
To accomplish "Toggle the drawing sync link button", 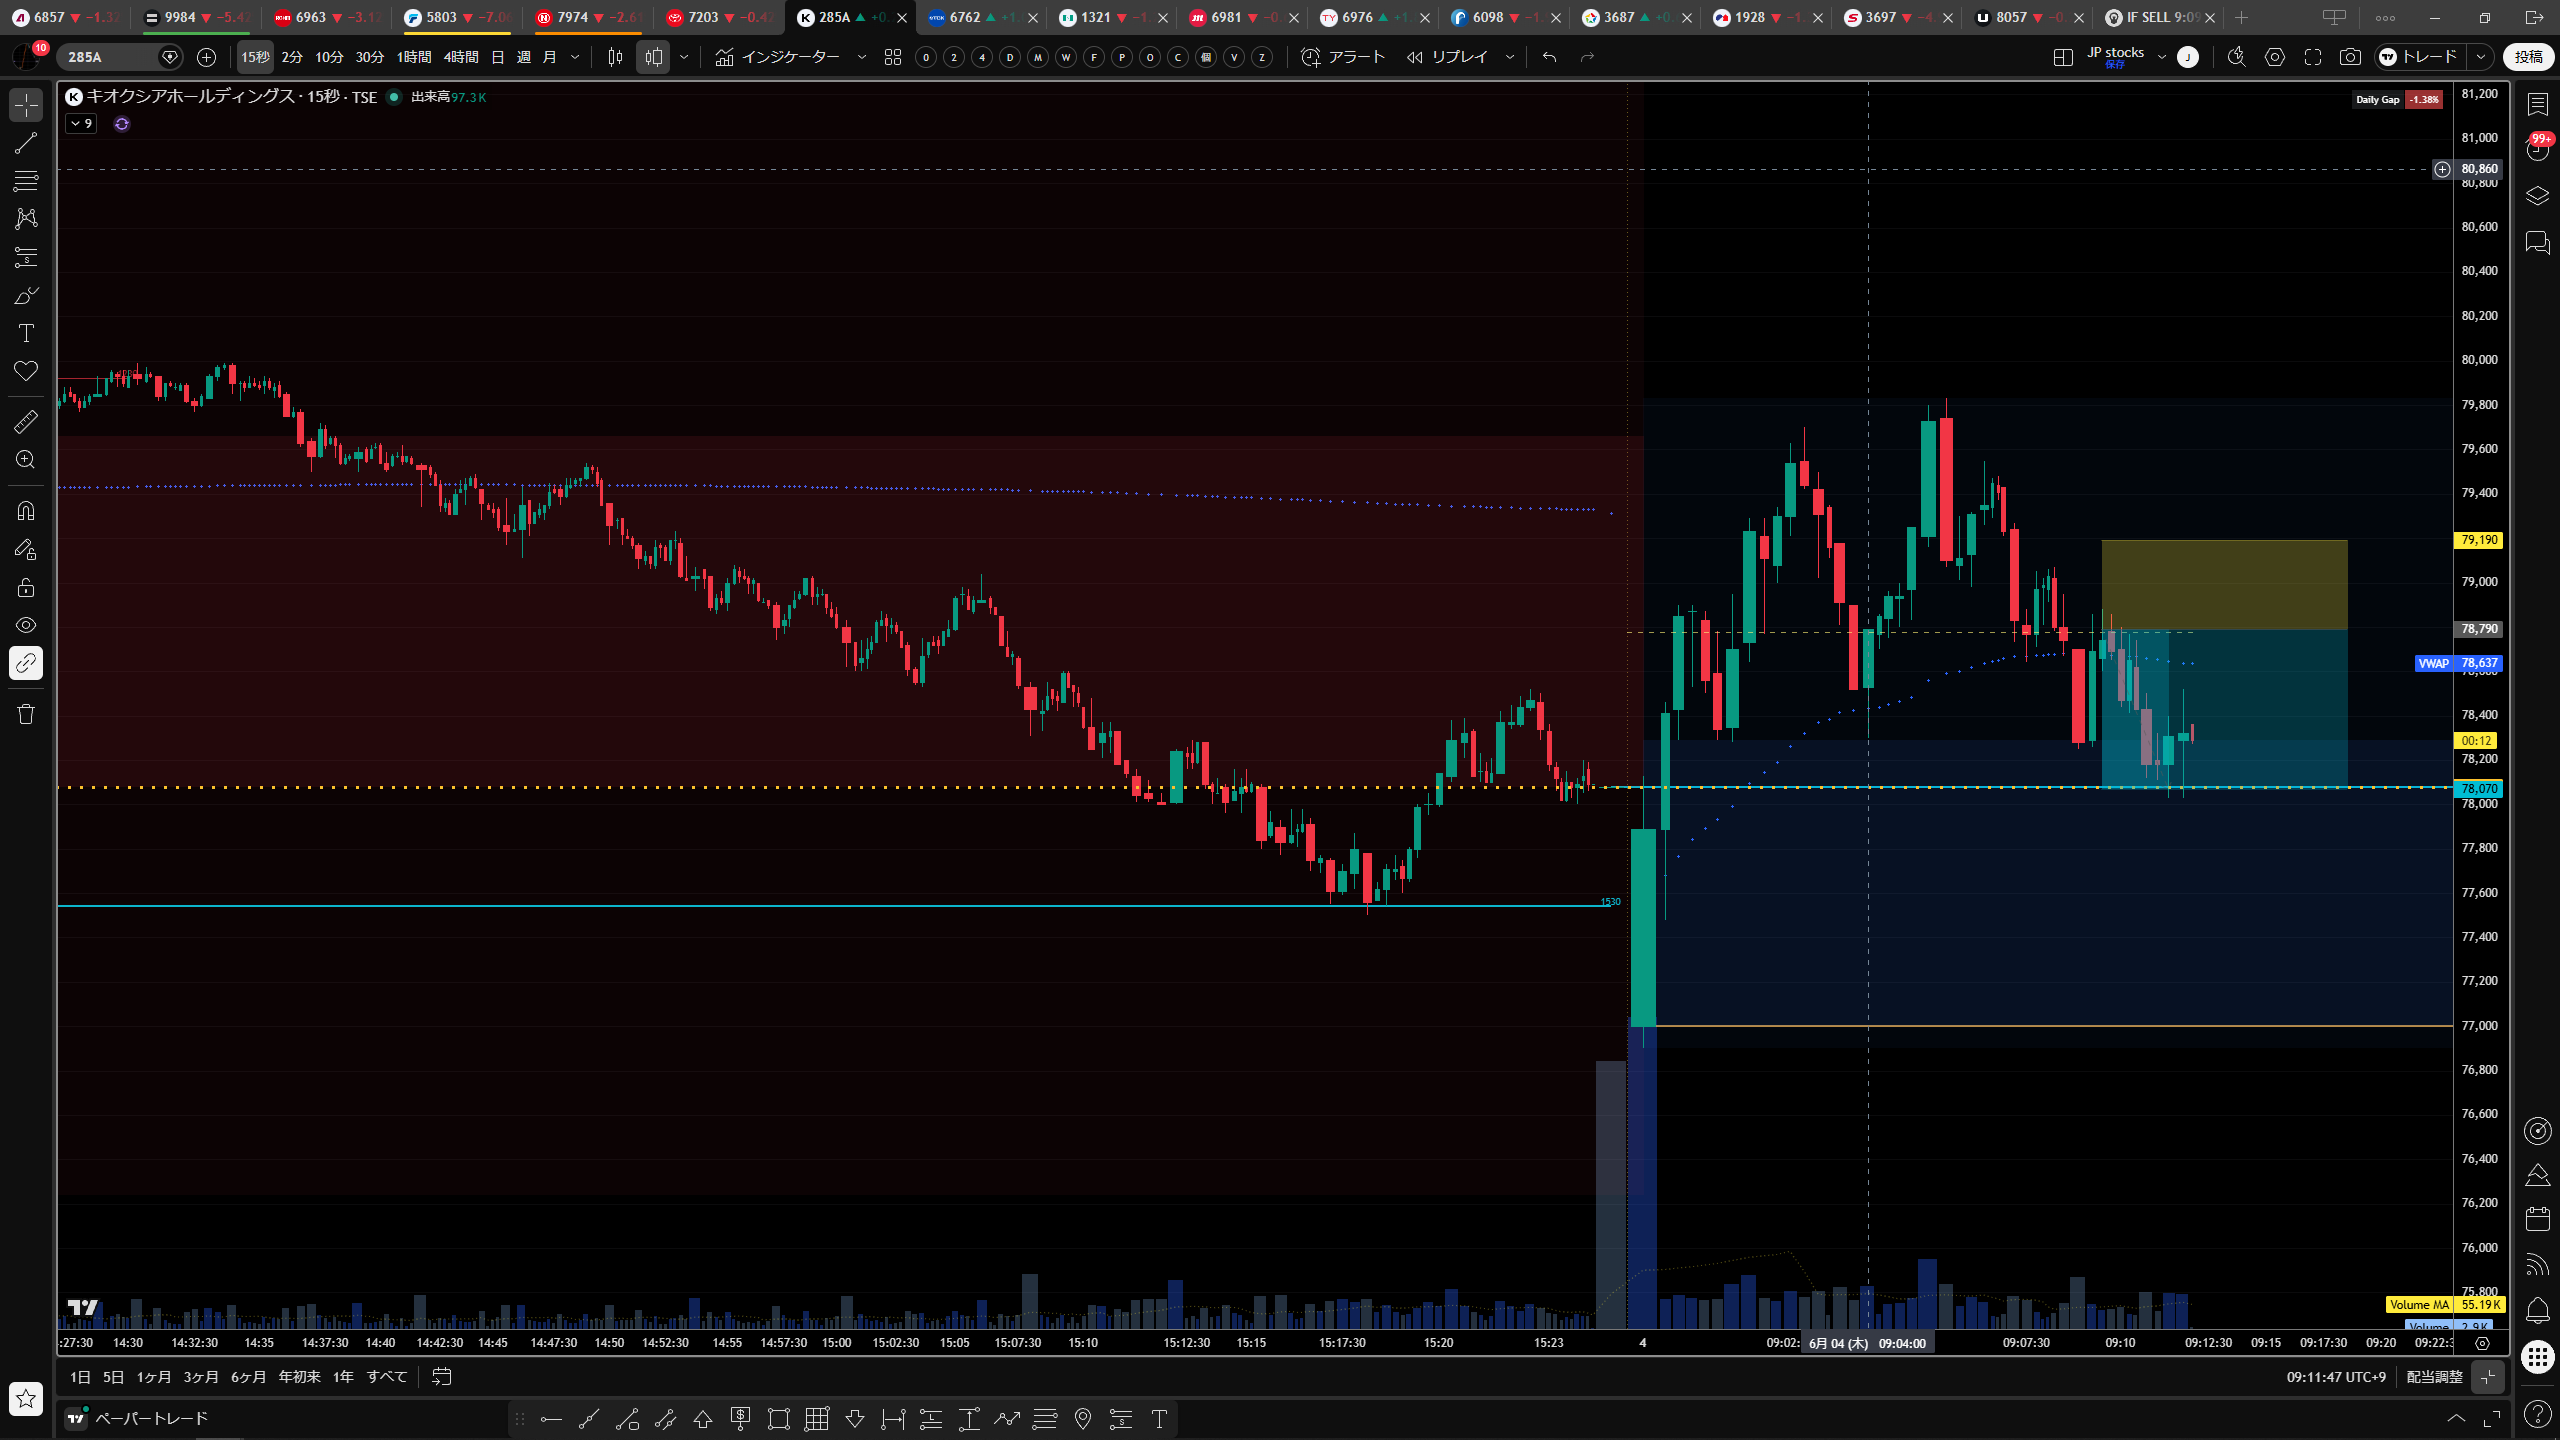I will (x=26, y=663).
